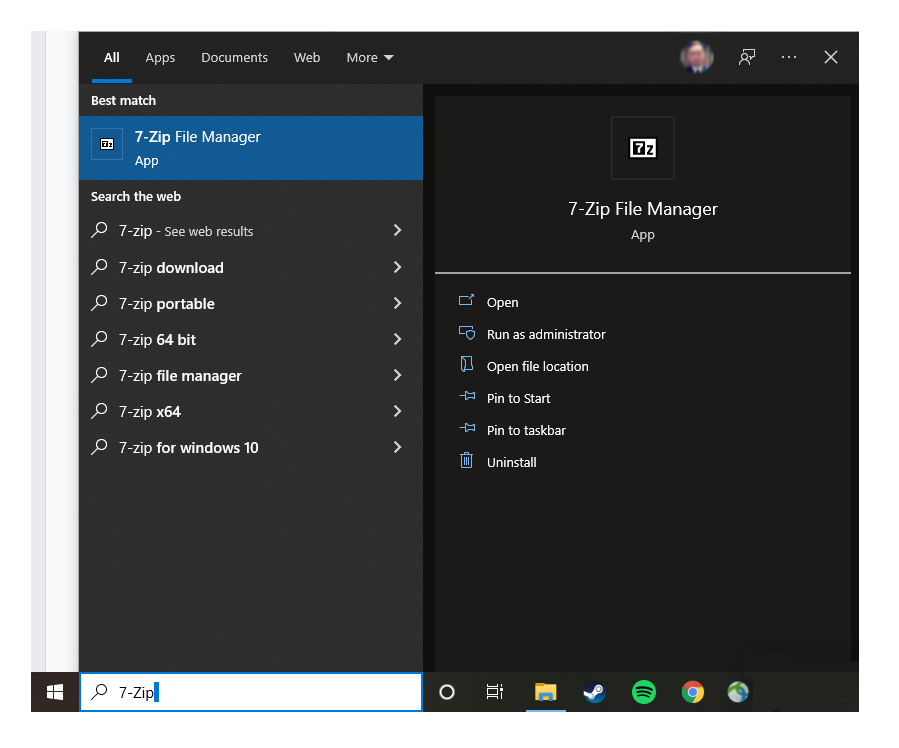Expand the More filter dropdown
Image resolution: width=899 pixels, height=748 pixels.
pyautogui.click(x=369, y=57)
